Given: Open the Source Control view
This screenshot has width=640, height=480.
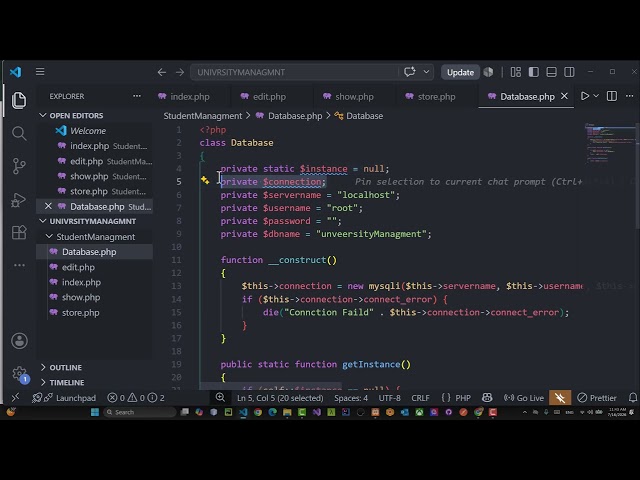Looking at the screenshot, I should pyautogui.click(x=19, y=166).
